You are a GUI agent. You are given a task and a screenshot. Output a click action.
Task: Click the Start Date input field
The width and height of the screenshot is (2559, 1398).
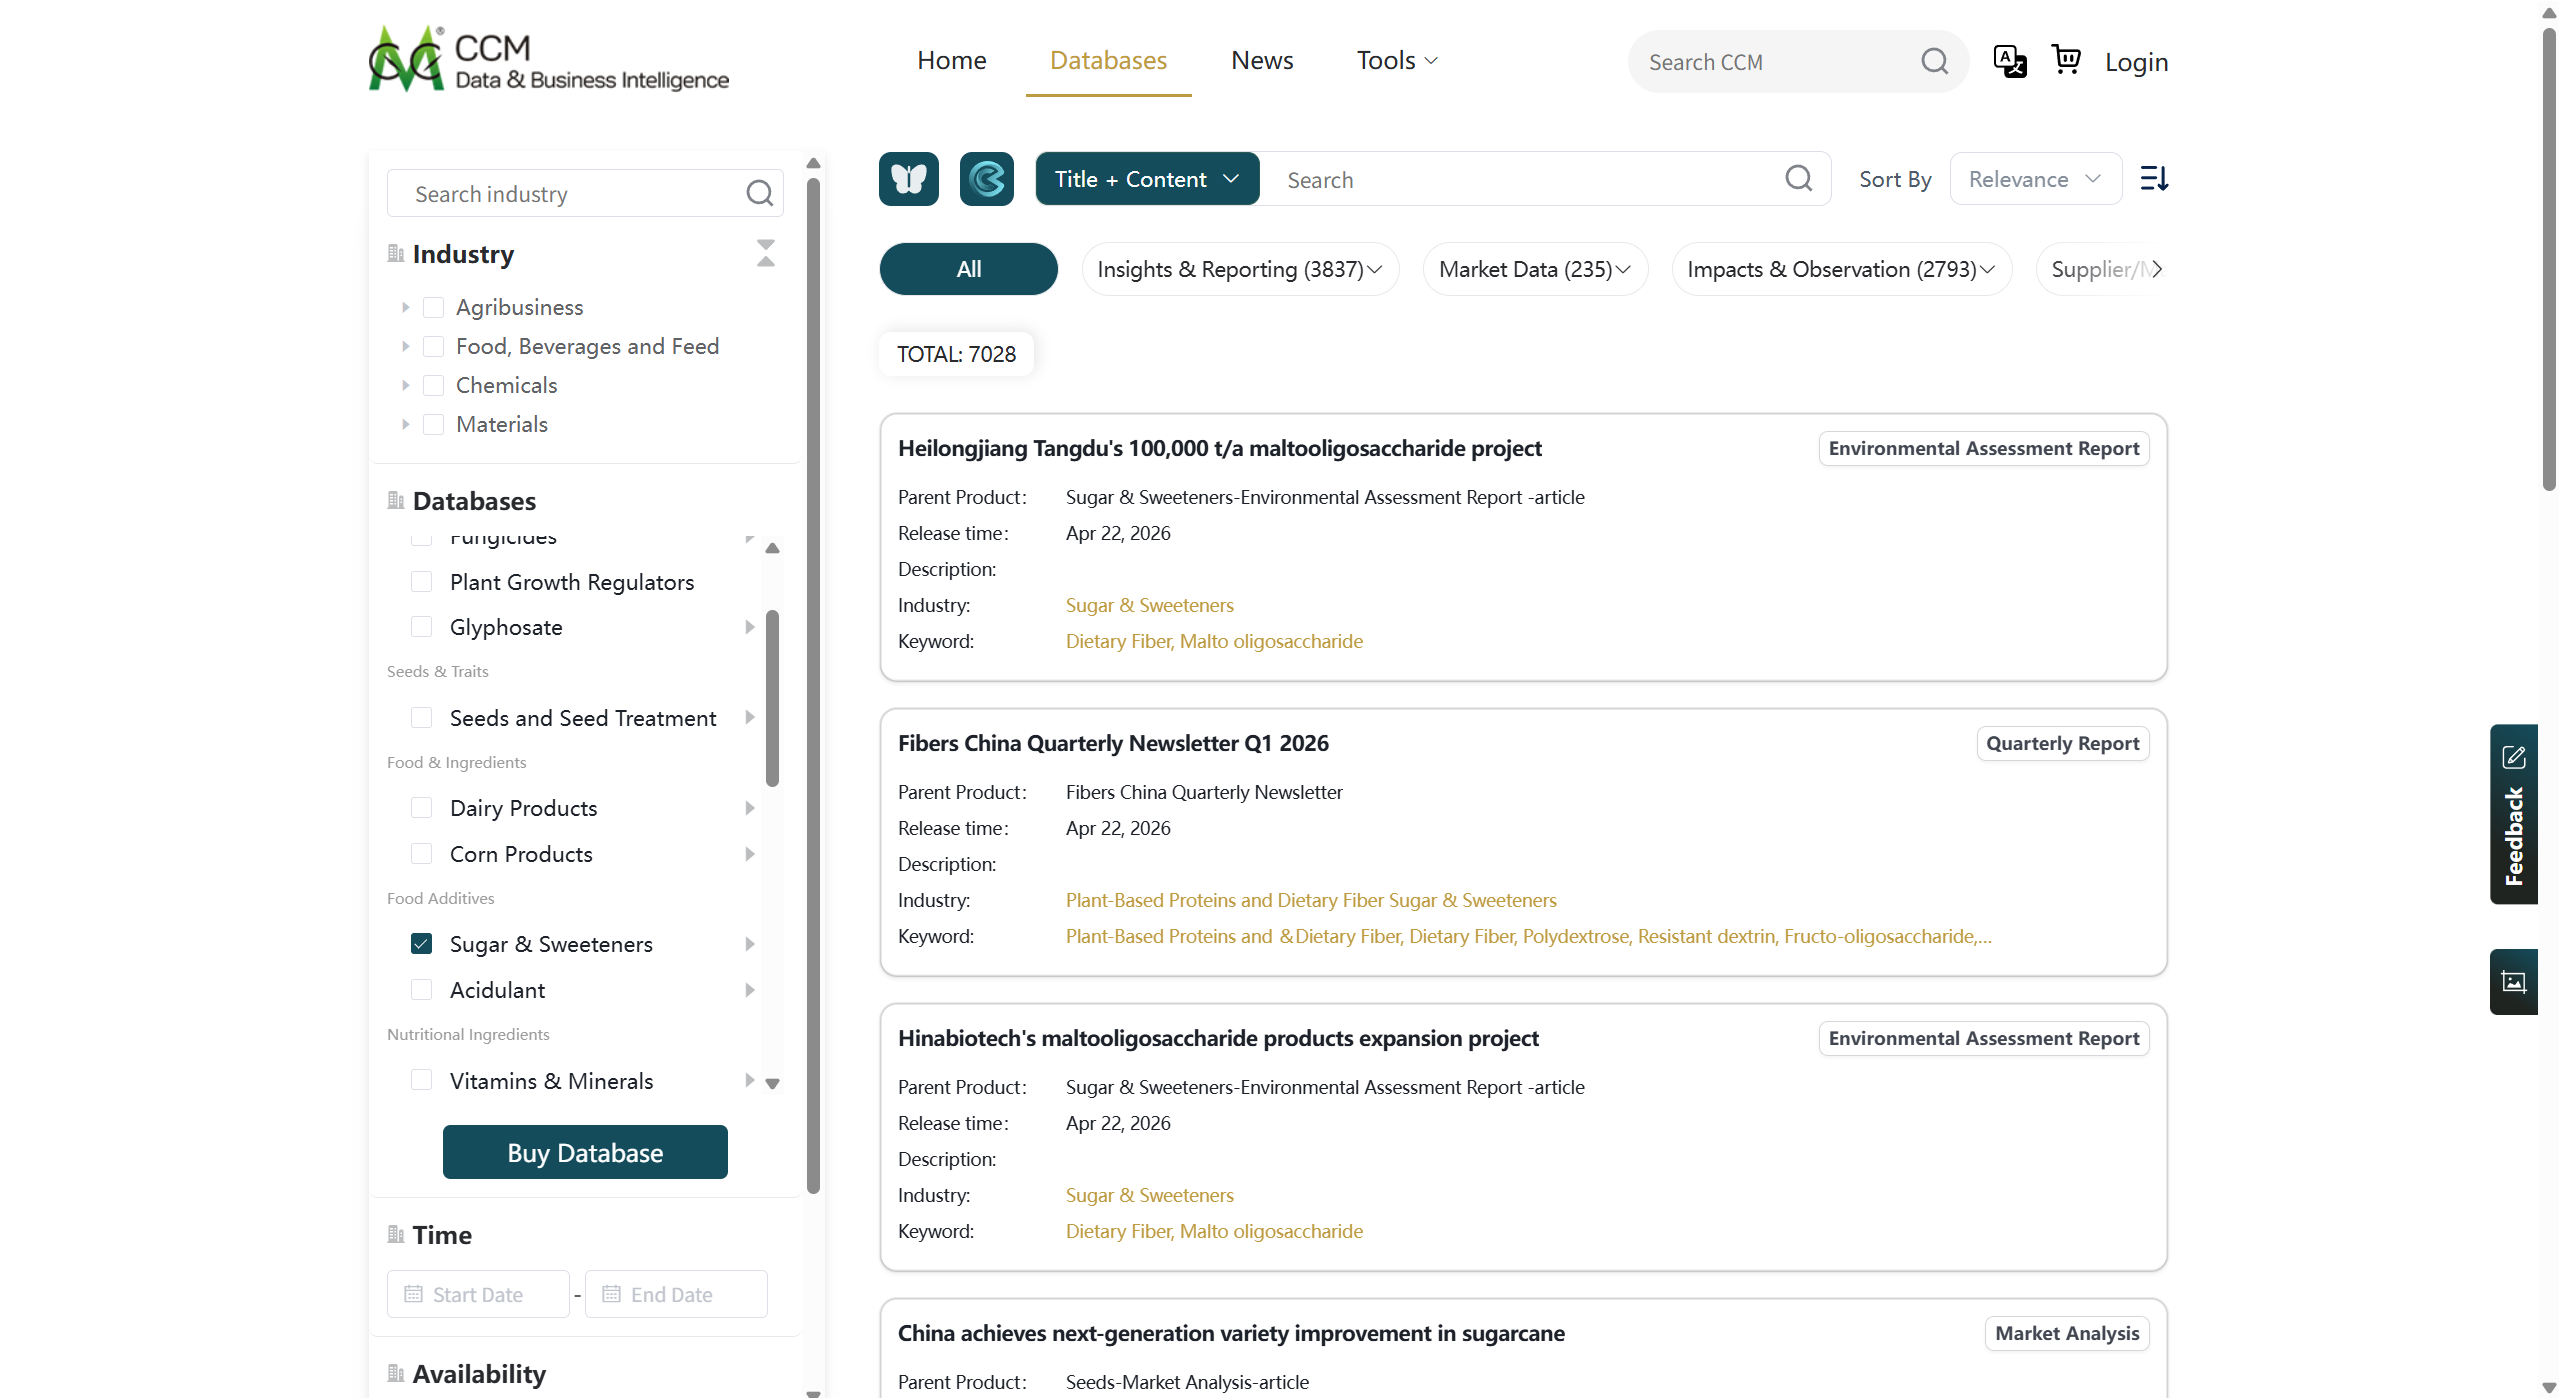(x=478, y=1294)
